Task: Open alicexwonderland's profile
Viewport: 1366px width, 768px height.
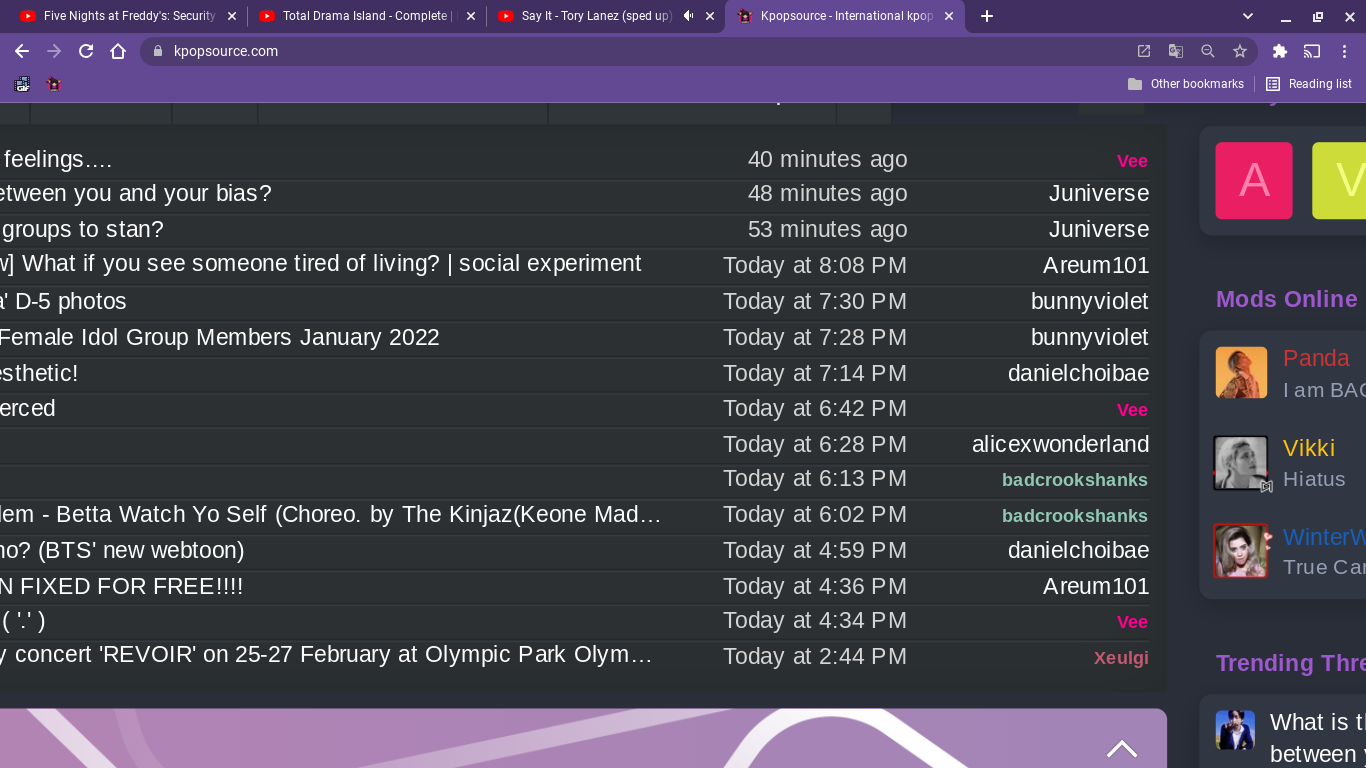Action: tap(1060, 444)
